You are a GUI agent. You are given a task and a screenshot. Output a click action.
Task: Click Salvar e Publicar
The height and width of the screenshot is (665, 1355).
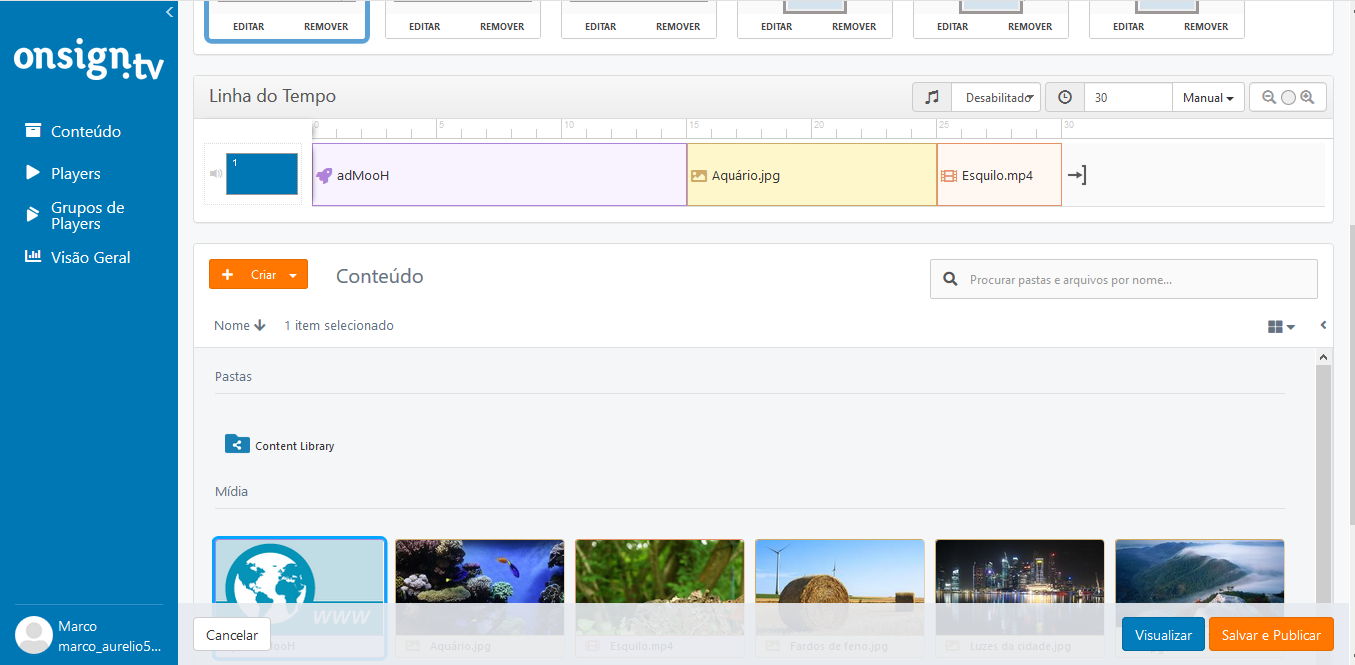(1271, 635)
